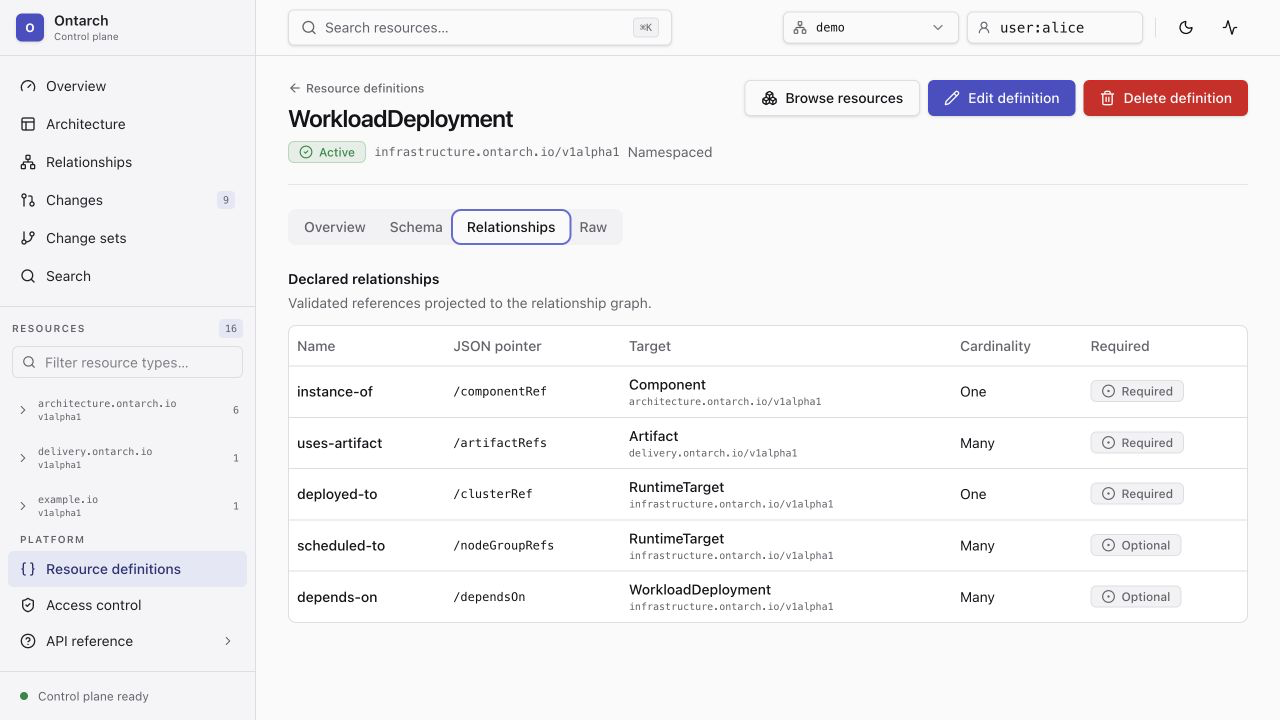This screenshot has width=1280, height=720.
Task: Open Search page in sidebar
Action: click(128, 276)
